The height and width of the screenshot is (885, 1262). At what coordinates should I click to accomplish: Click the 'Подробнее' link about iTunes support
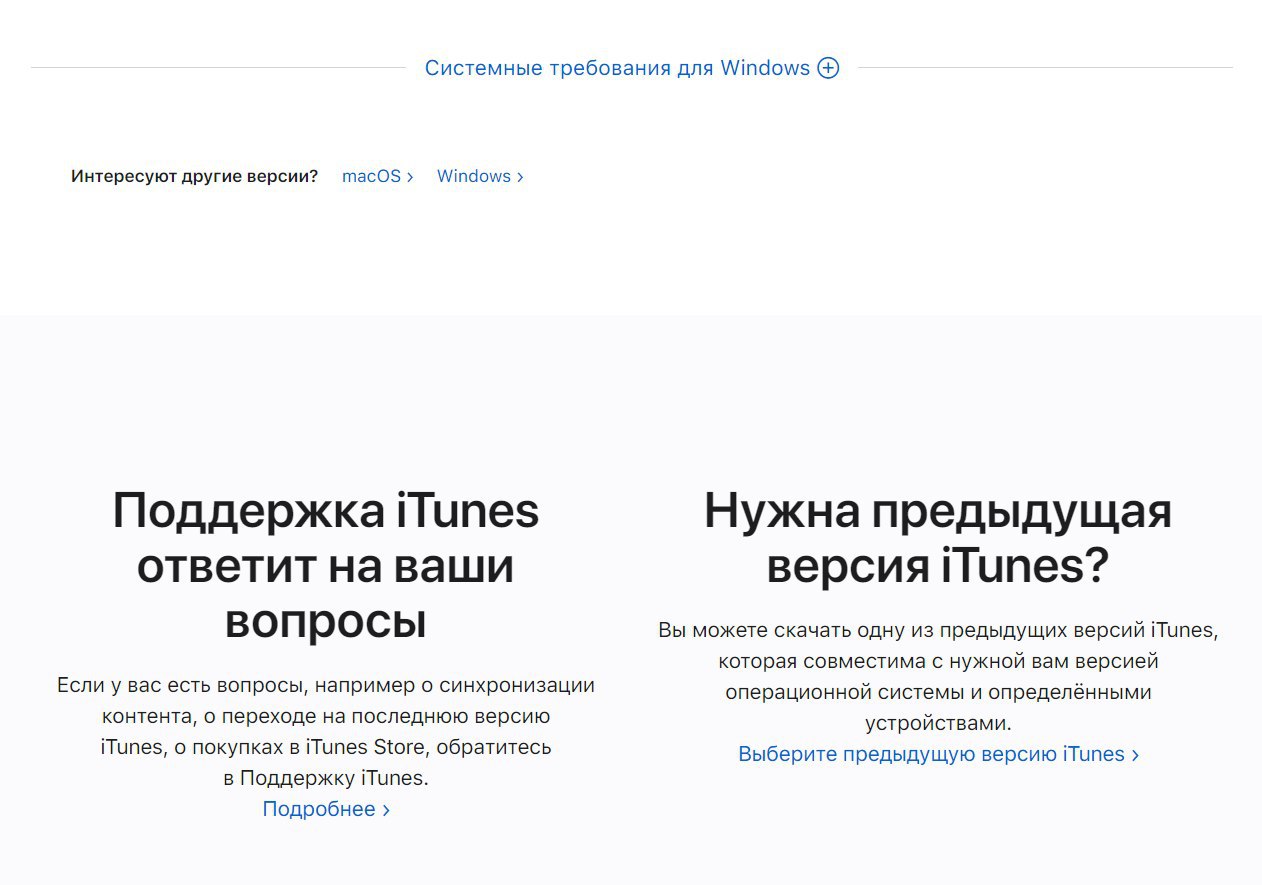[x=326, y=809]
